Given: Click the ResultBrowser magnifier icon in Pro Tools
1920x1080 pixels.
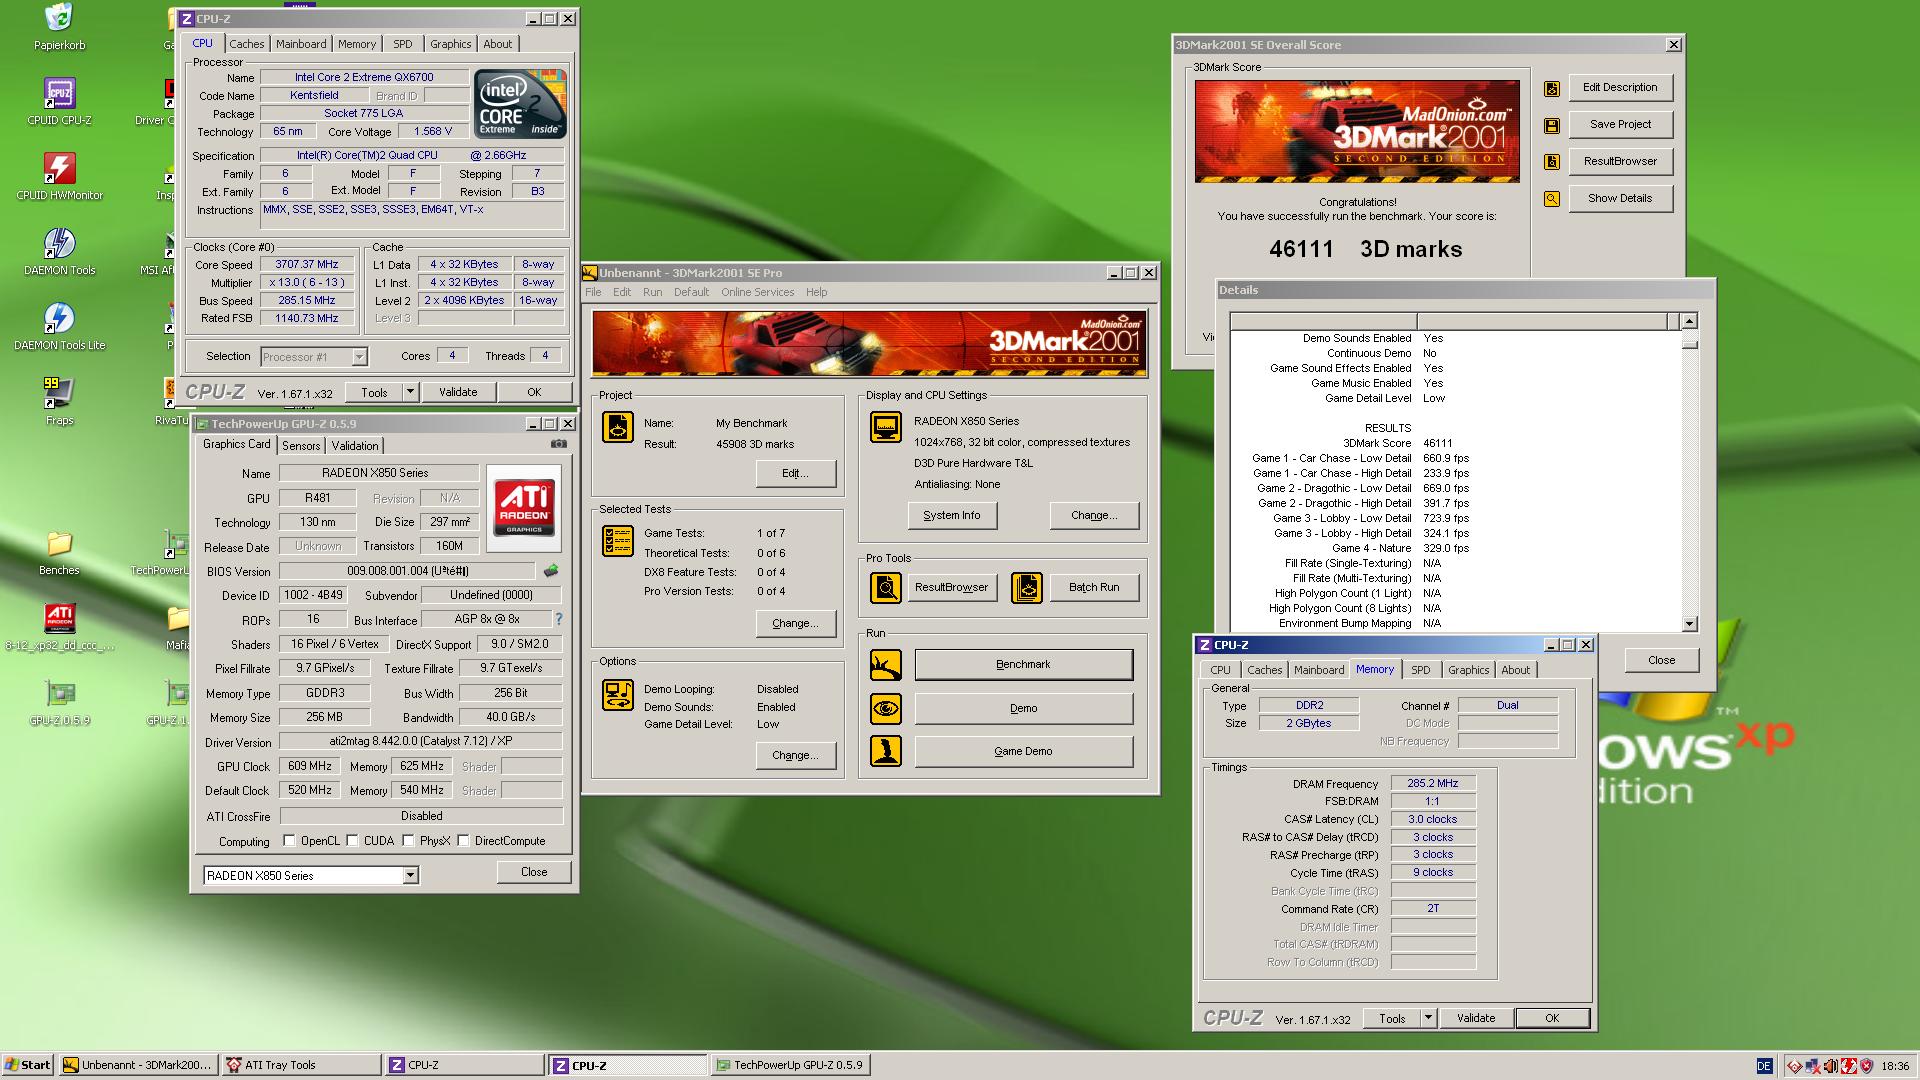Looking at the screenshot, I should tap(885, 588).
